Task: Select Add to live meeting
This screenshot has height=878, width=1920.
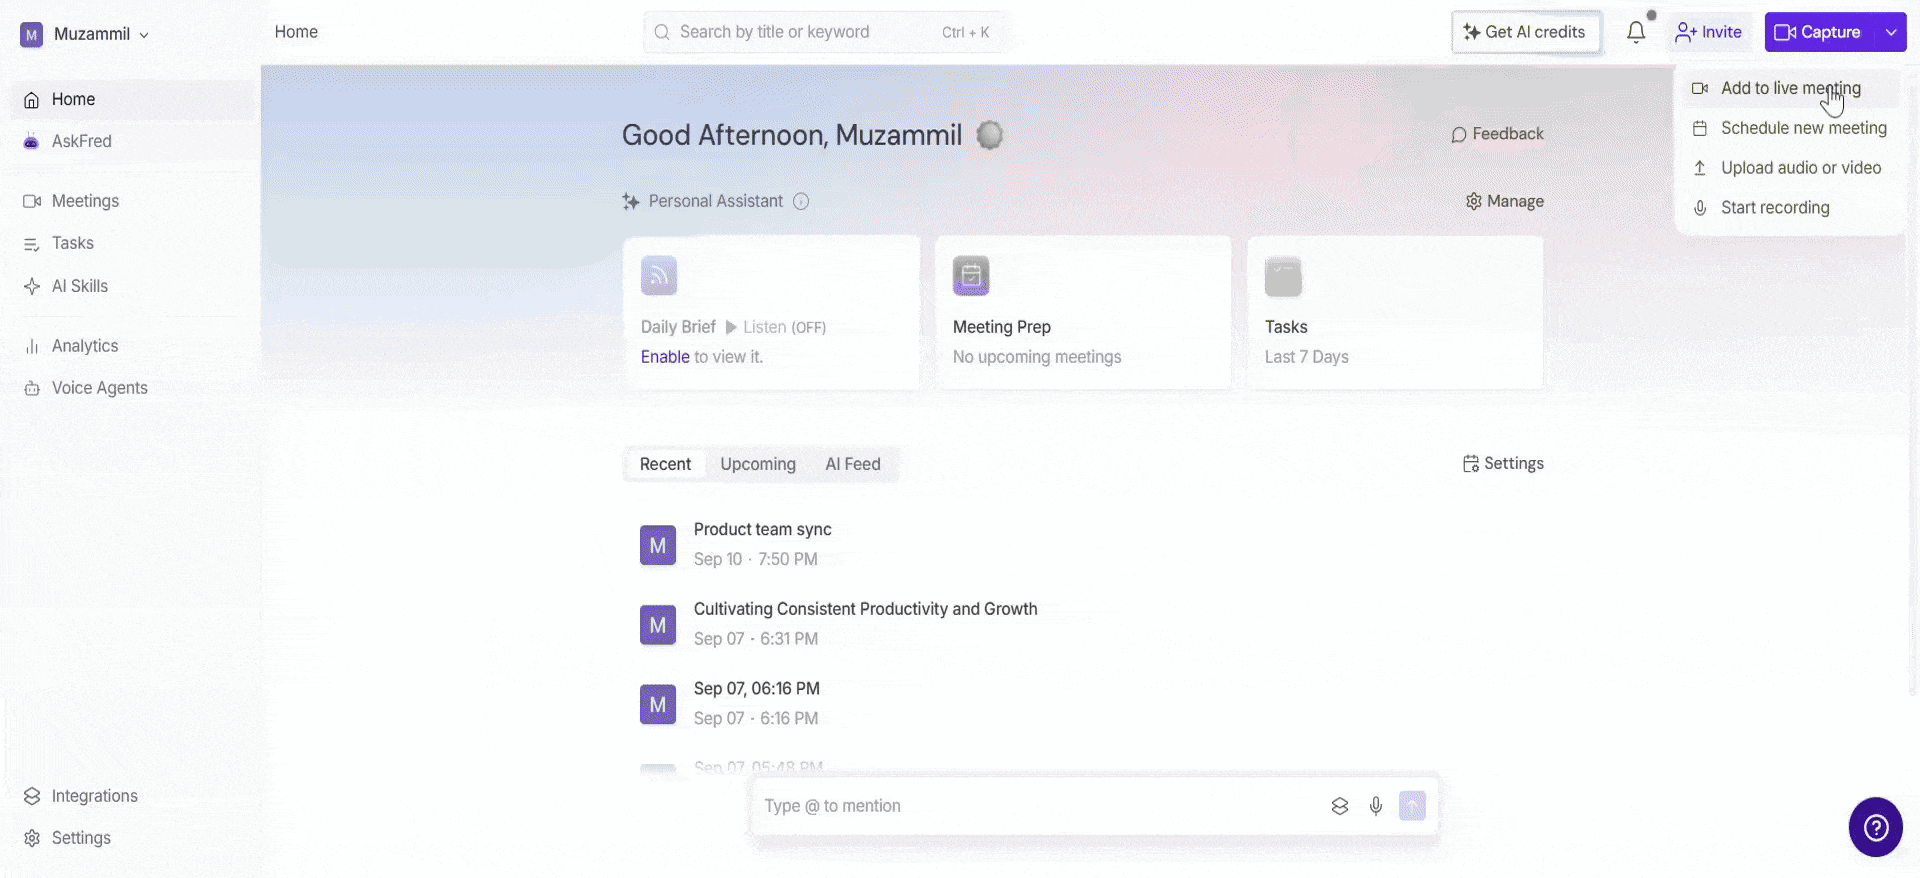Action: pyautogui.click(x=1790, y=88)
